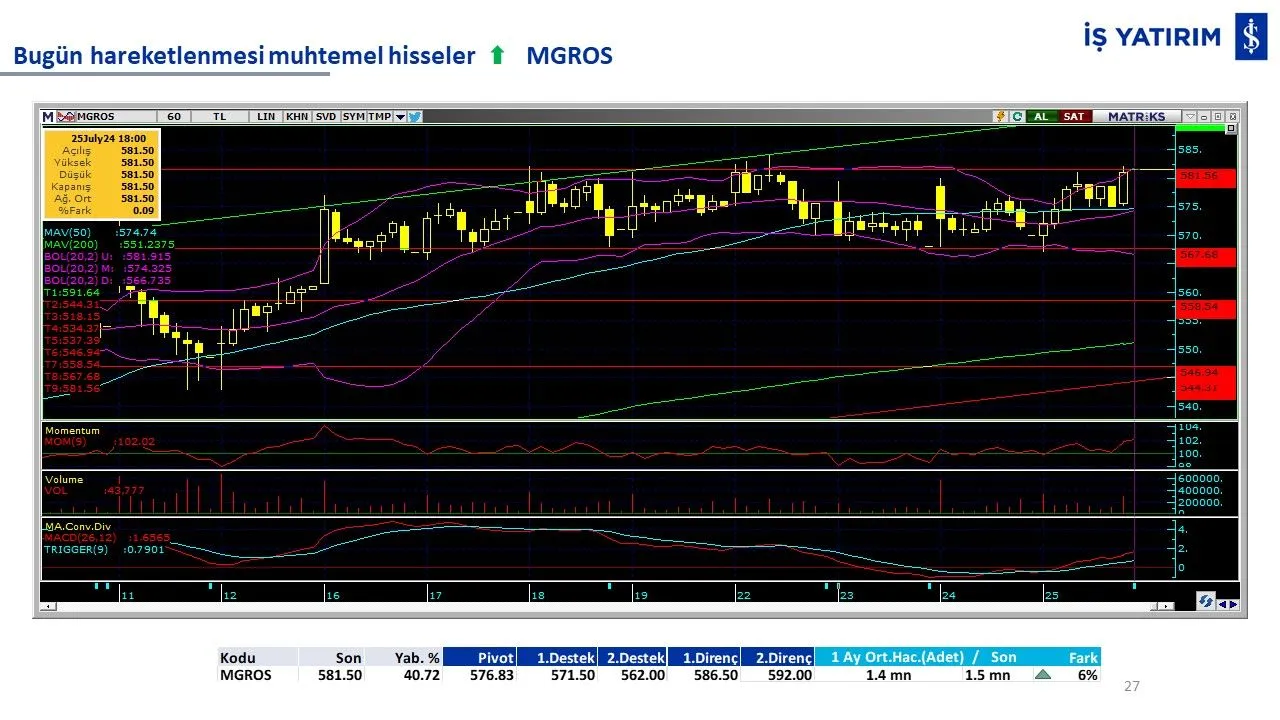The height and width of the screenshot is (720, 1280).
Task: Click the green AL buy button
Action: tap(1041, 117)
